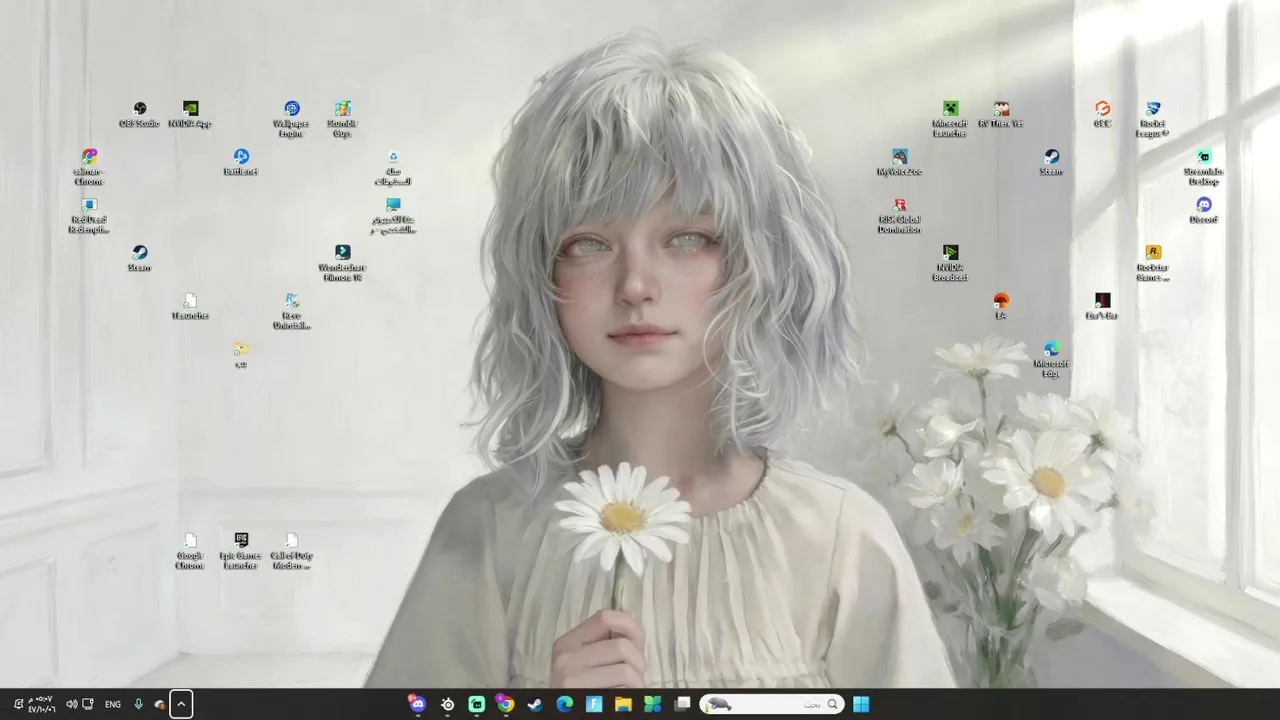Select the Recycle Bin desktop icon
The image size is (1280, 720).
coord(393,167)
